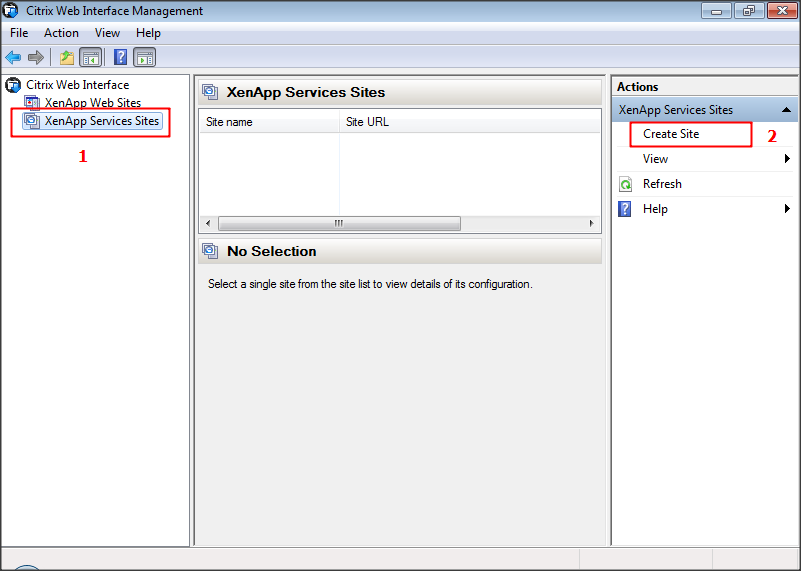
Task: Select XenApp Web Sites tree node
Action: pos(92,103)
